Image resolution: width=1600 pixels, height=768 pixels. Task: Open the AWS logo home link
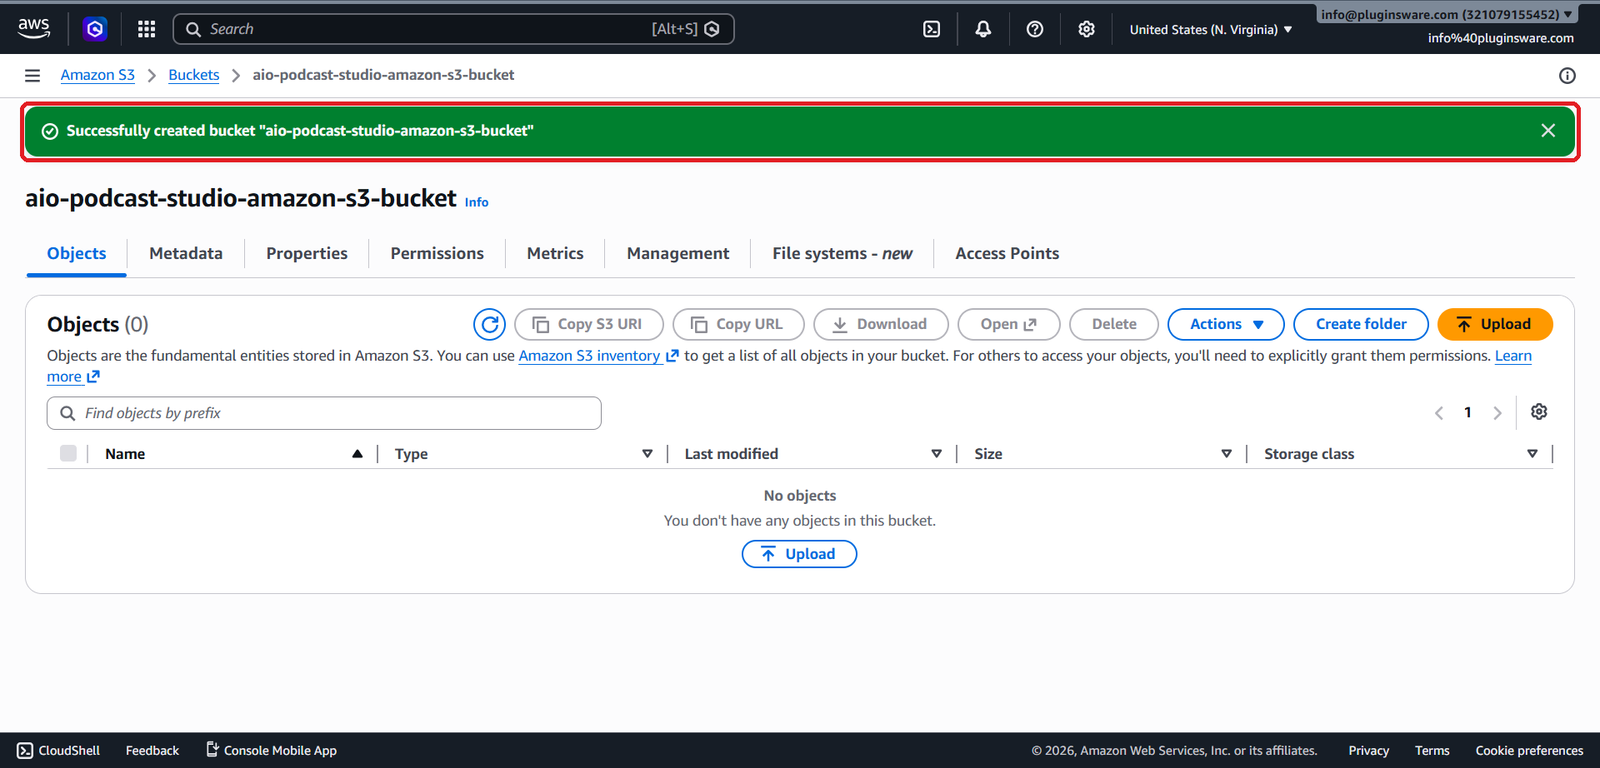point(34,29)
